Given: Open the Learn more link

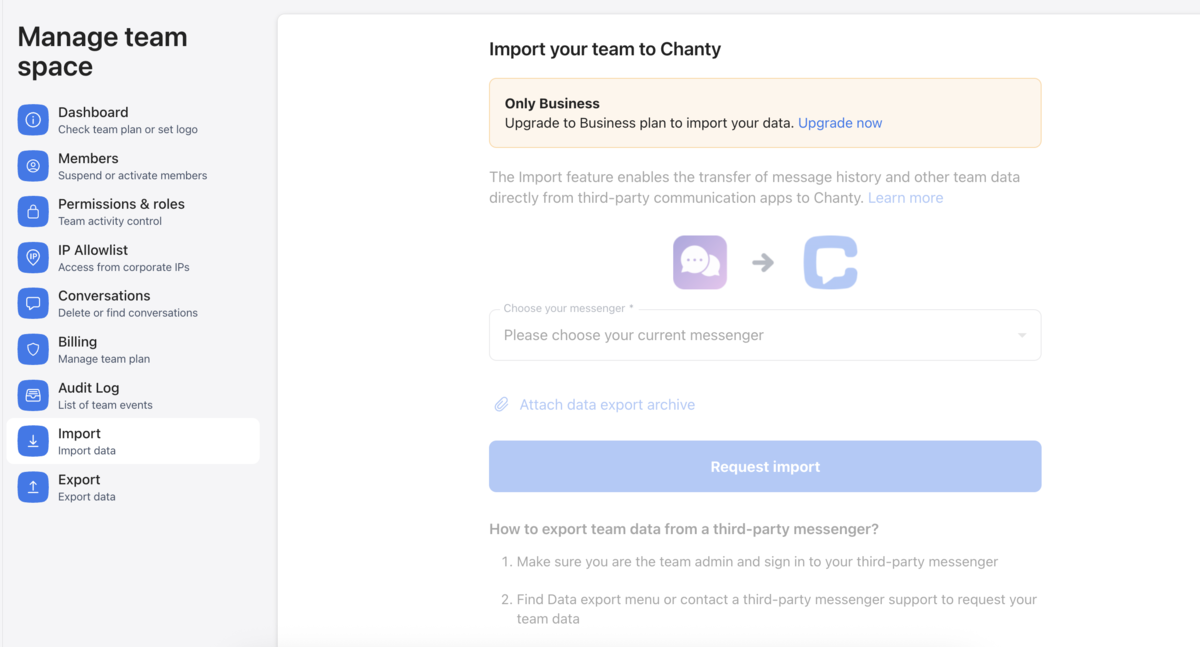Looking at the screenshot, I should 905,197.
